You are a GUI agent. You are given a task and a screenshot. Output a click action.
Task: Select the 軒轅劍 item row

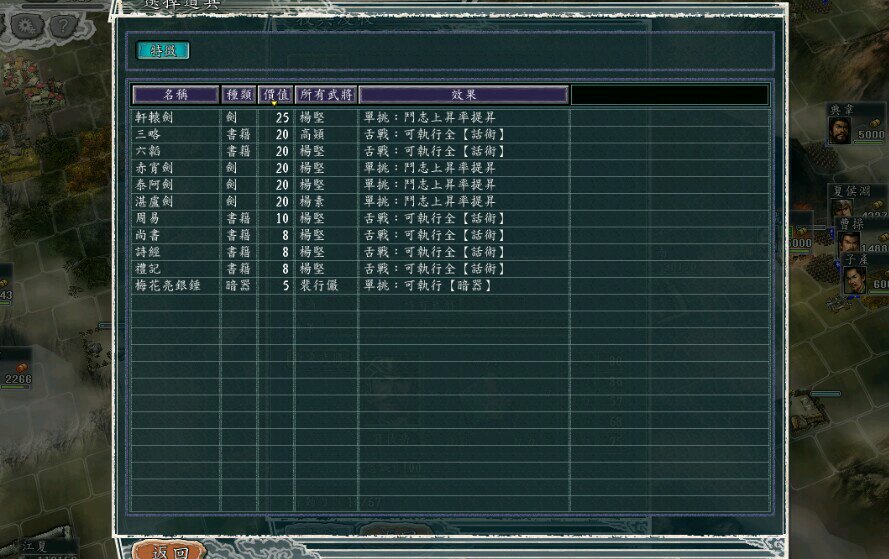[x=450, y=117]
